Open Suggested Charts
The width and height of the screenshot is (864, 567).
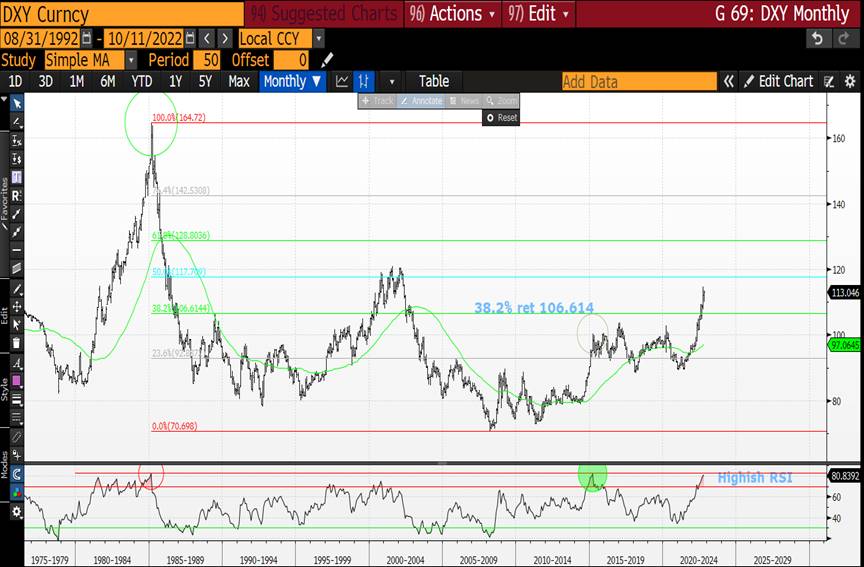coord(324,14)
